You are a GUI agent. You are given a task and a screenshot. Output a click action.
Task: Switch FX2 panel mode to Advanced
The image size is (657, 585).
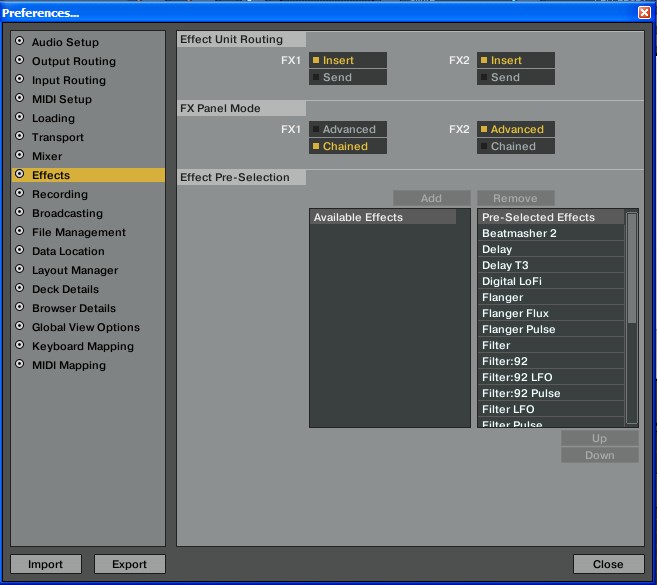tap(516, 129)
